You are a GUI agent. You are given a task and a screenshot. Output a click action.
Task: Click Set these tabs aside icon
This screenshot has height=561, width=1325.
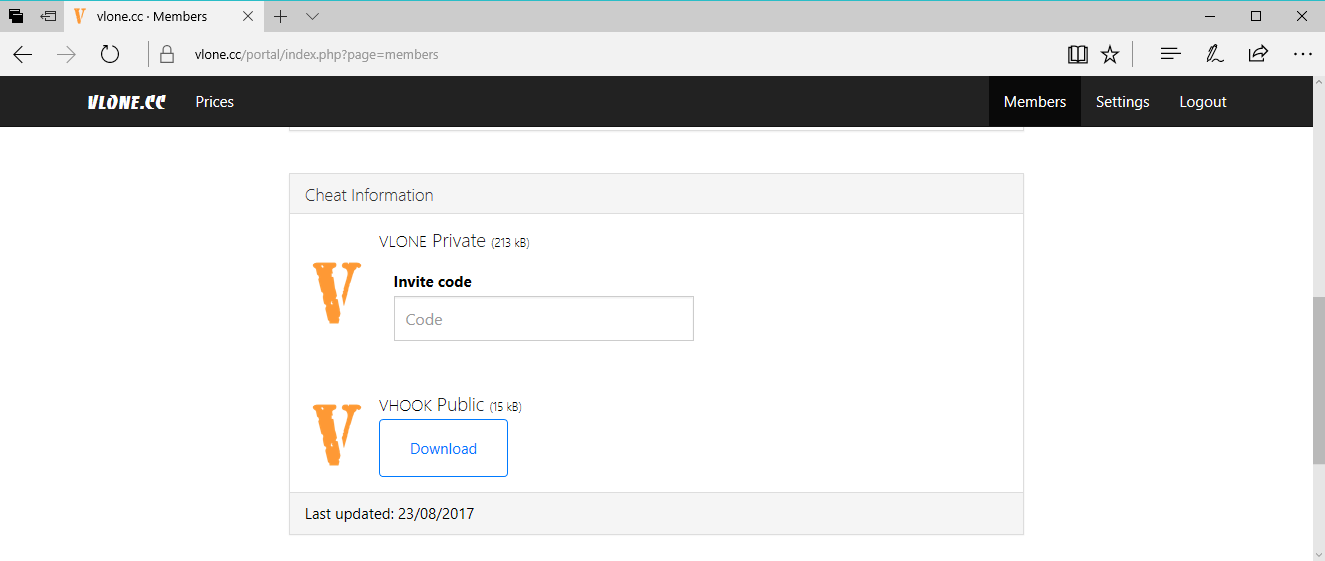(48, 16)
